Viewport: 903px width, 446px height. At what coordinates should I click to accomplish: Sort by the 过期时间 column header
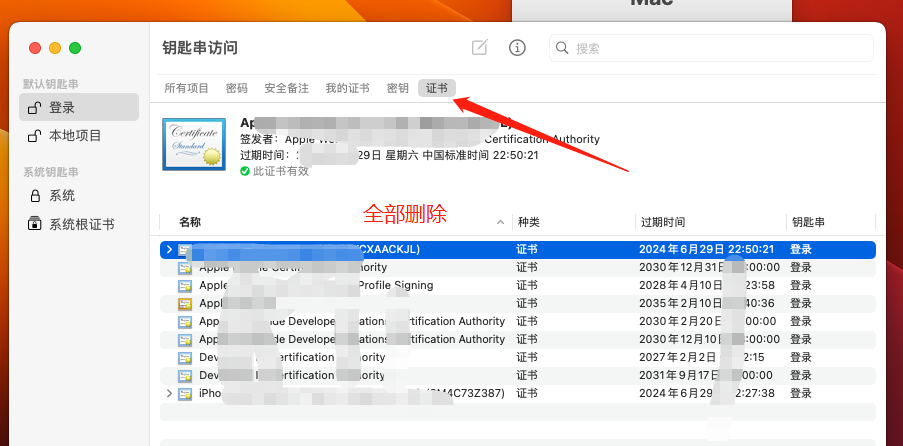pyautogui.click(x=663, y=222)
